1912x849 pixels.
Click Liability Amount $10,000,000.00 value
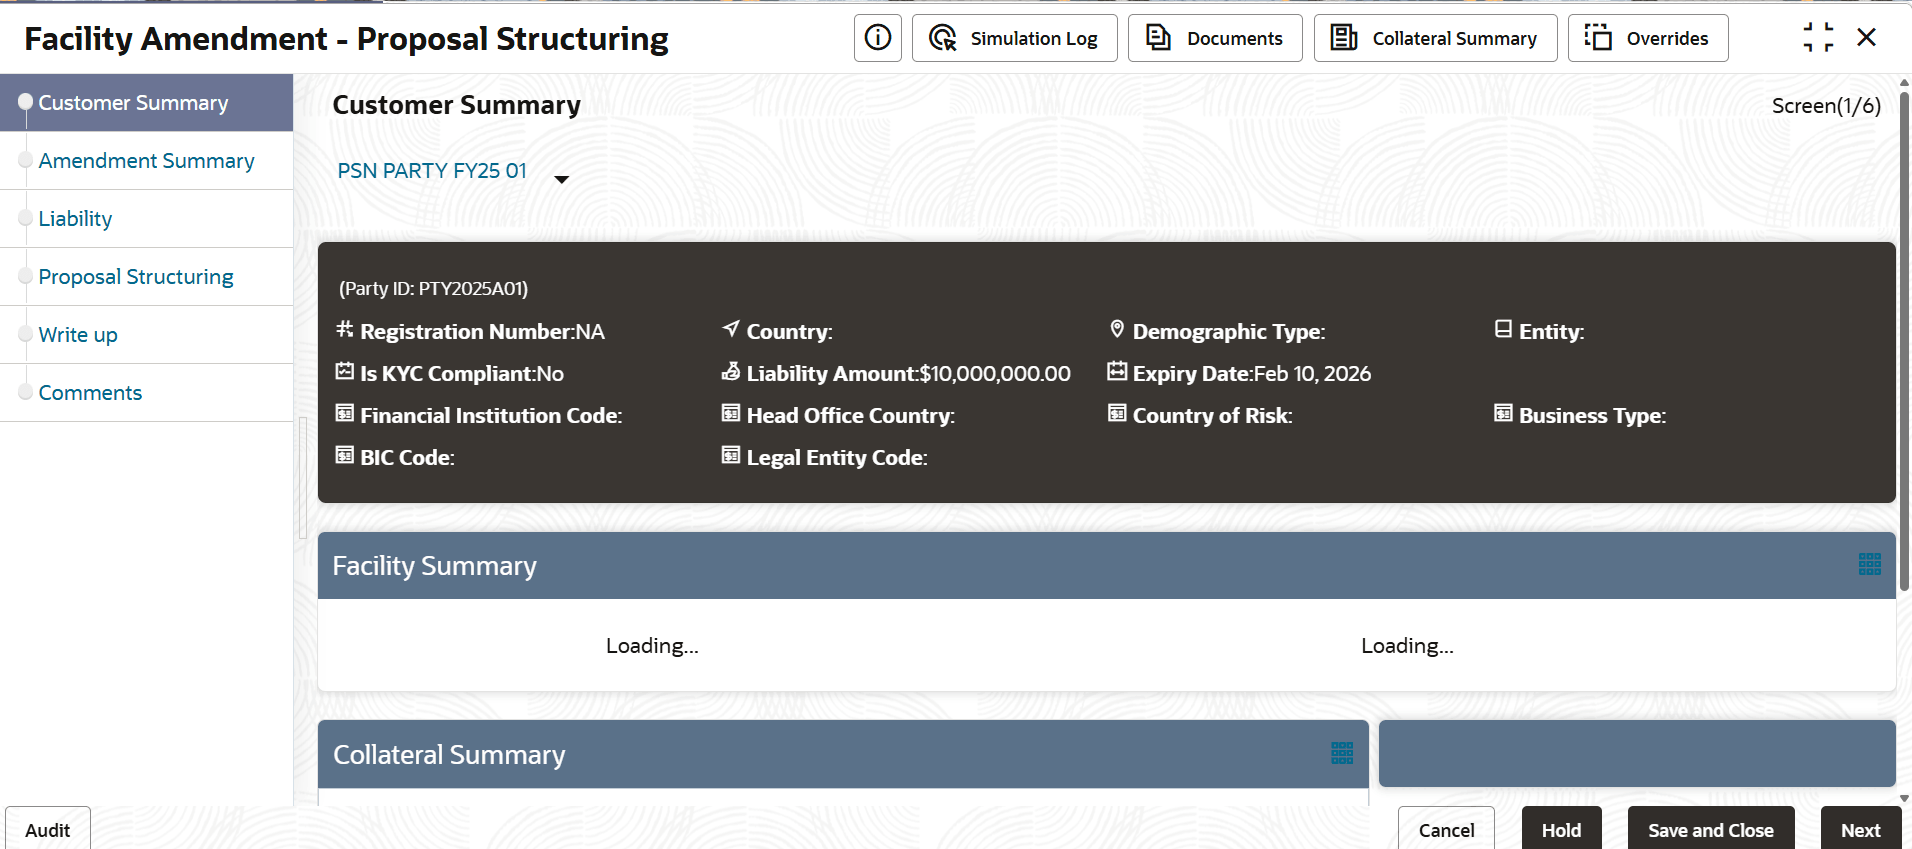point(995,373)
